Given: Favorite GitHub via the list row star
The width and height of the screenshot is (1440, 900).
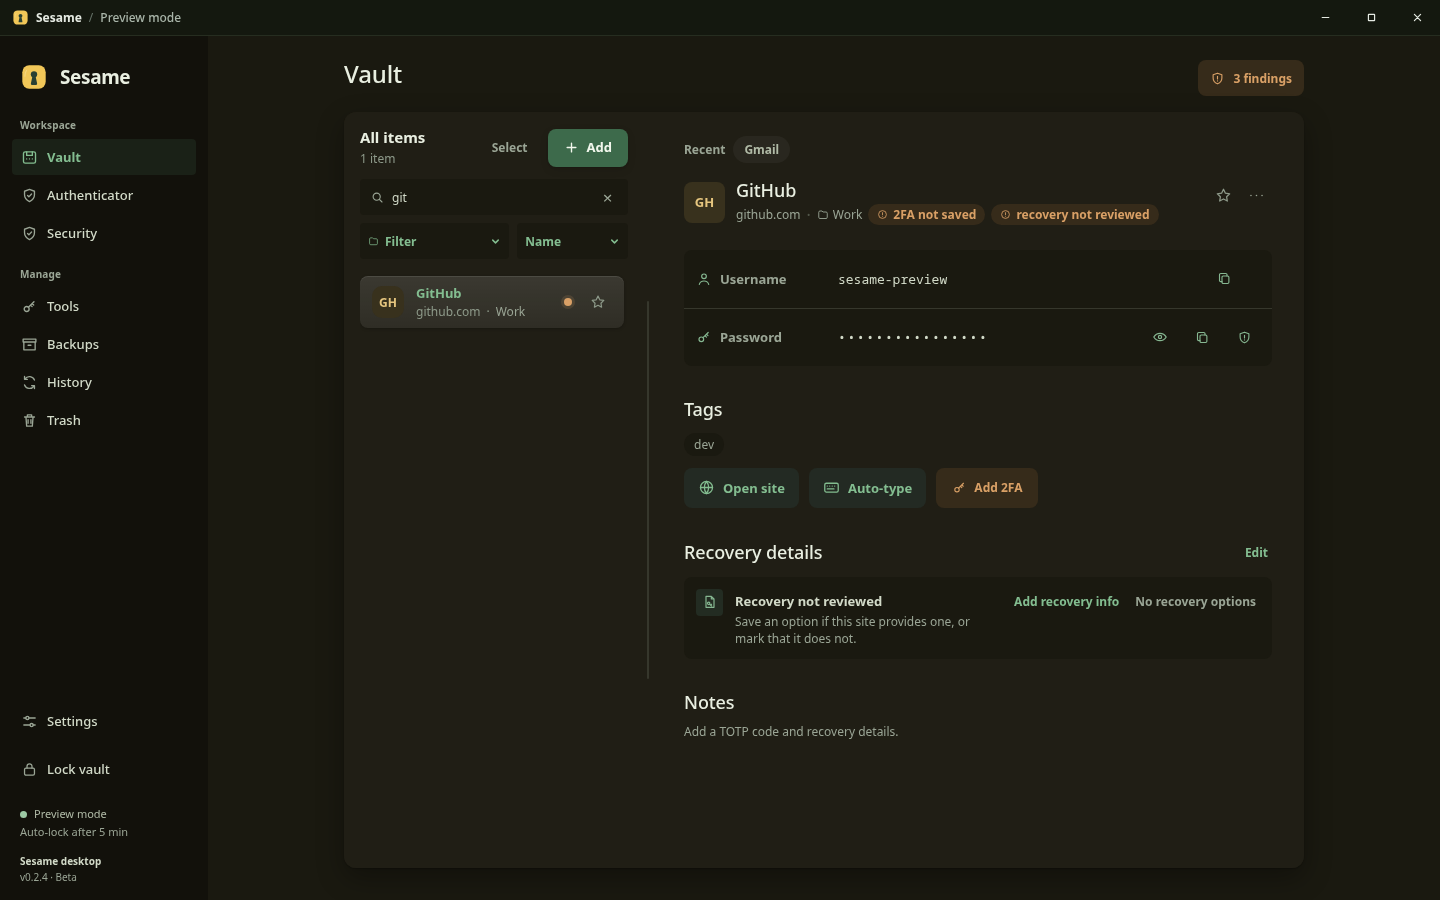Looking at the screenshot, I should click(x=598, y=302).
